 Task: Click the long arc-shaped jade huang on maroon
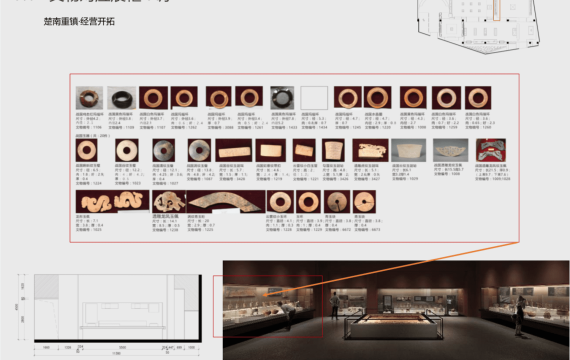click(226, 201)
